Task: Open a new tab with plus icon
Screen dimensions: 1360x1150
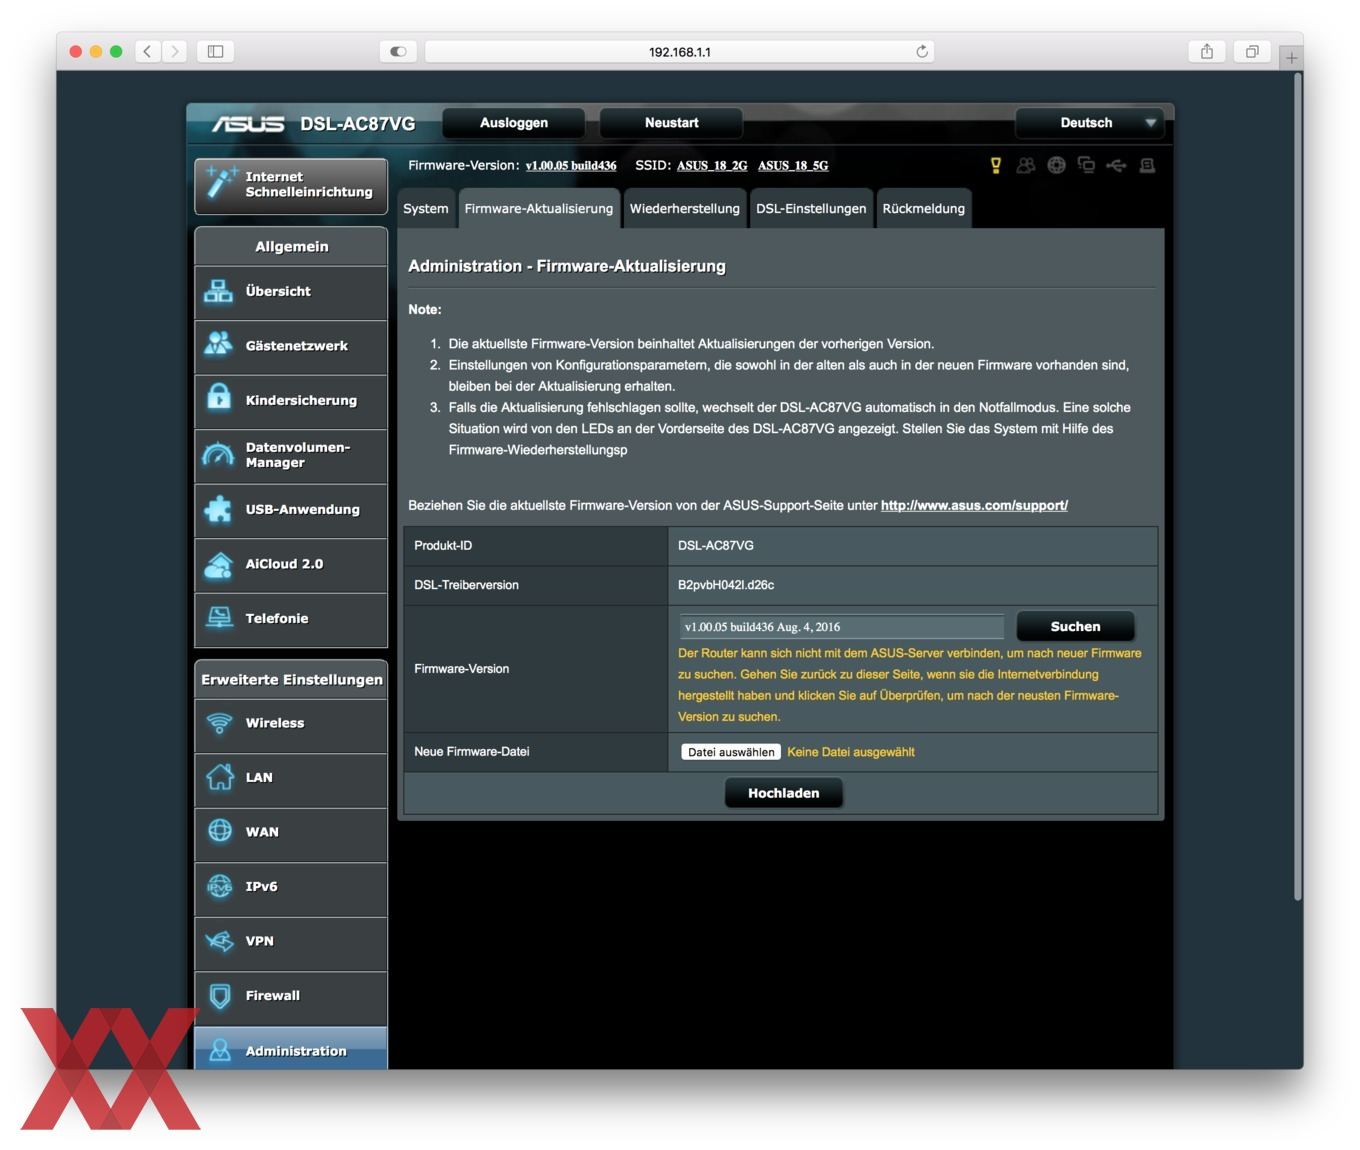Action: click(1291, 58)
